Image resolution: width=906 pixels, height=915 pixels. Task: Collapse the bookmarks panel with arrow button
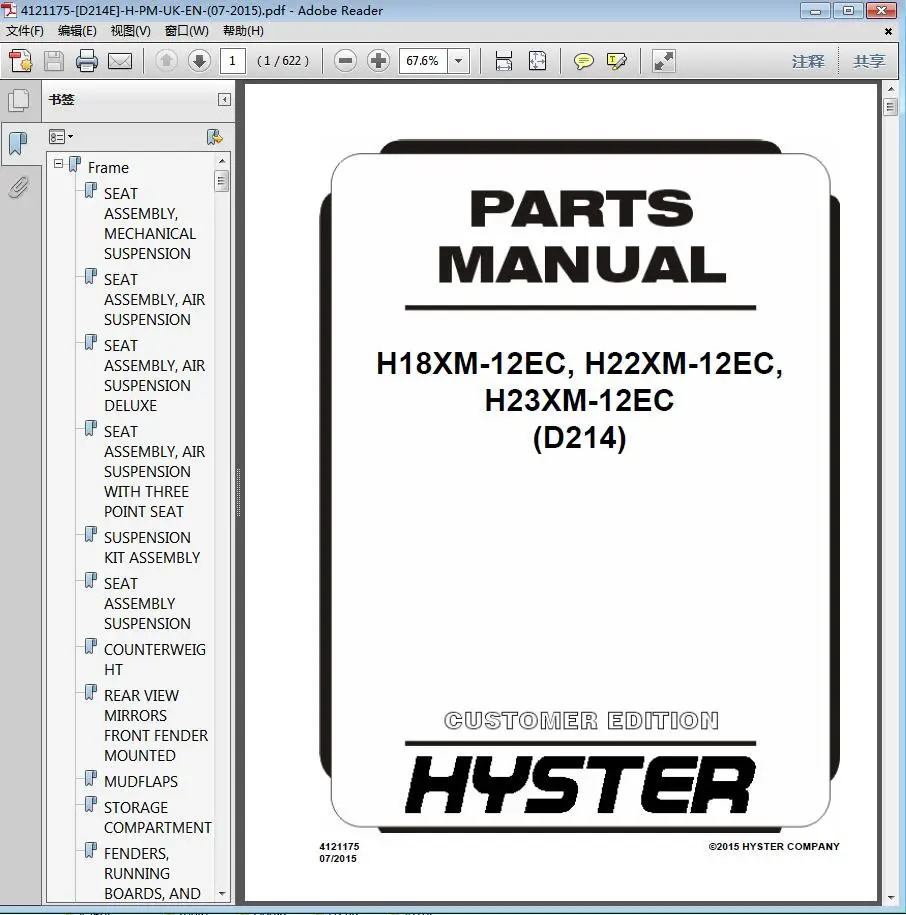[224, 100]
